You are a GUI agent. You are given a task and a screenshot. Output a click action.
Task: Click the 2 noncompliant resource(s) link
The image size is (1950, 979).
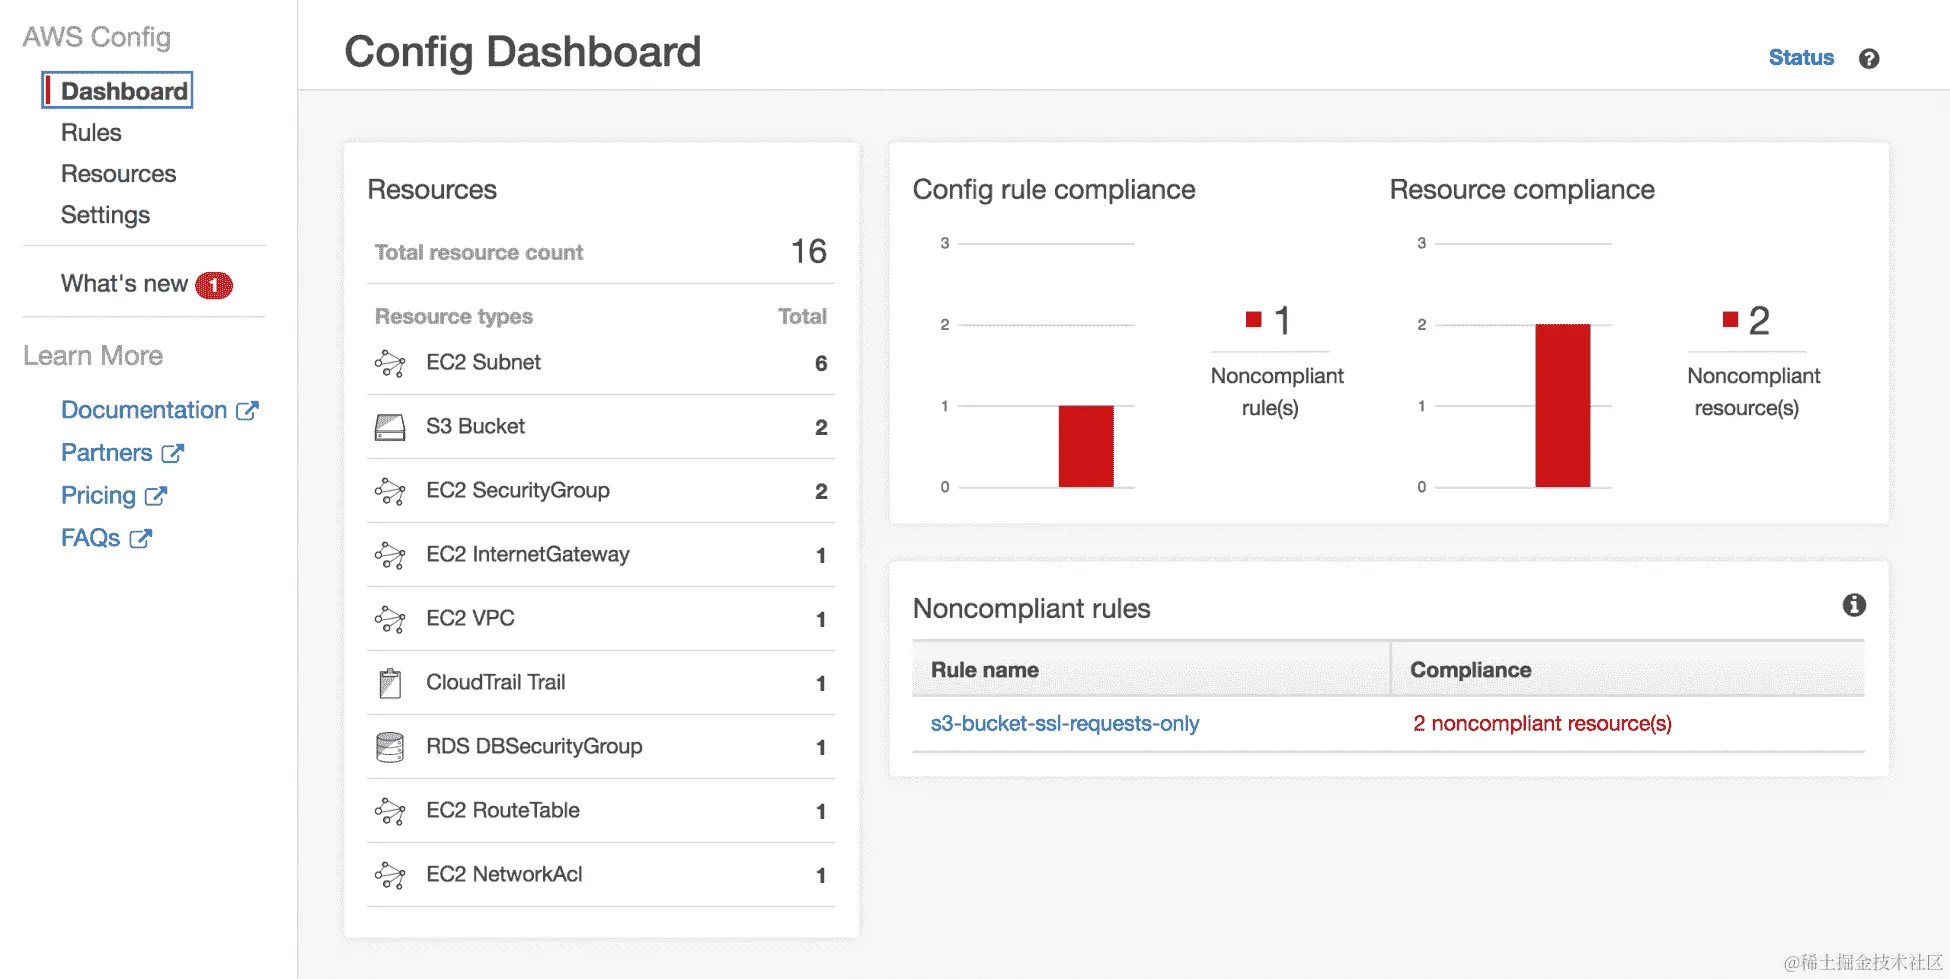pos(1542,723)
